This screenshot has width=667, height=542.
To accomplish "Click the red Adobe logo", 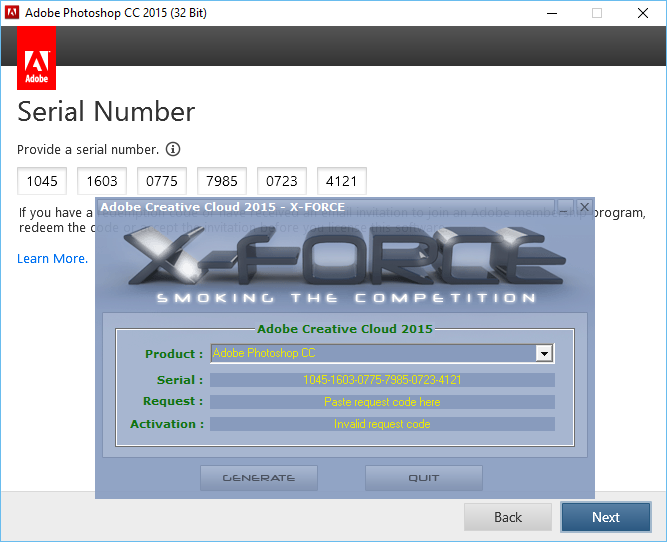I will (x=37, y=58).
